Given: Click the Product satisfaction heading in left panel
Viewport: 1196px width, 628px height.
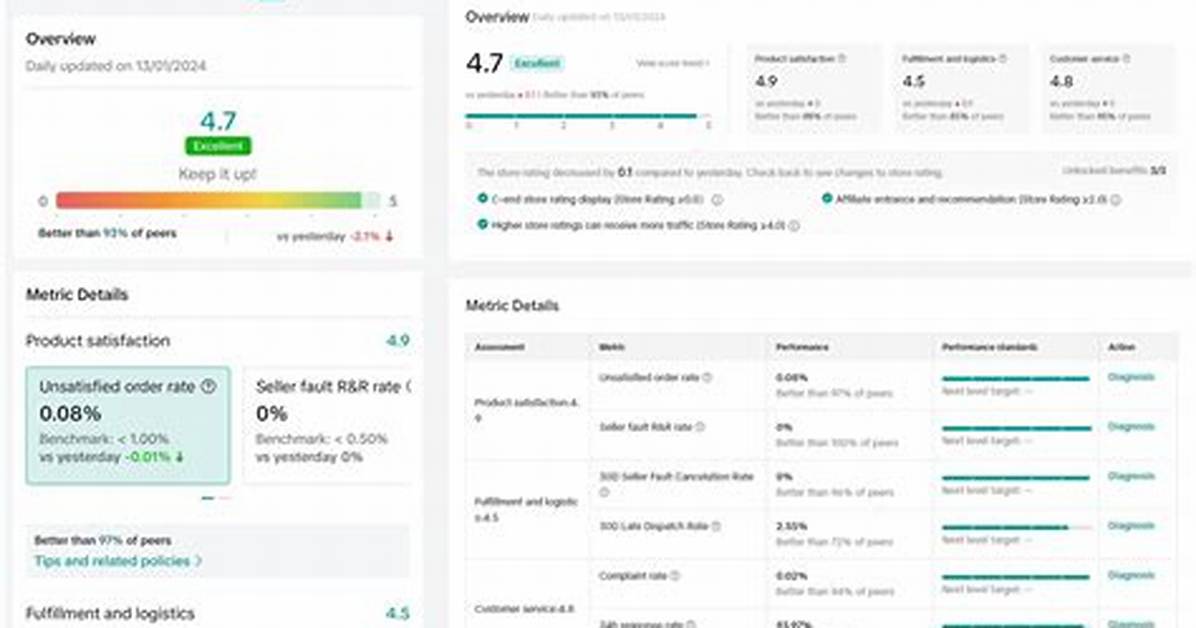Looking at the screenshot, I should coord(98,341).
